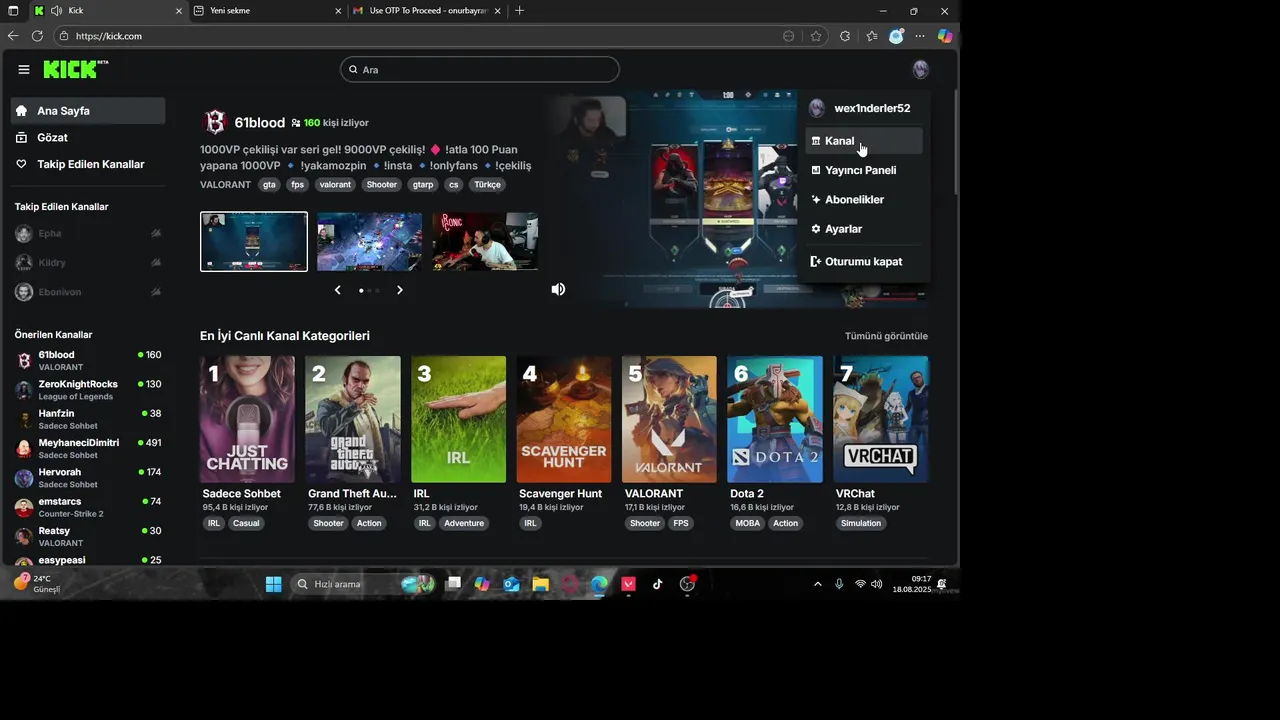Open MeyhaneciDimitri recommended channel
Viewport: 1280px width, 720px height.
pyautogui.click(x=88, y=449)
